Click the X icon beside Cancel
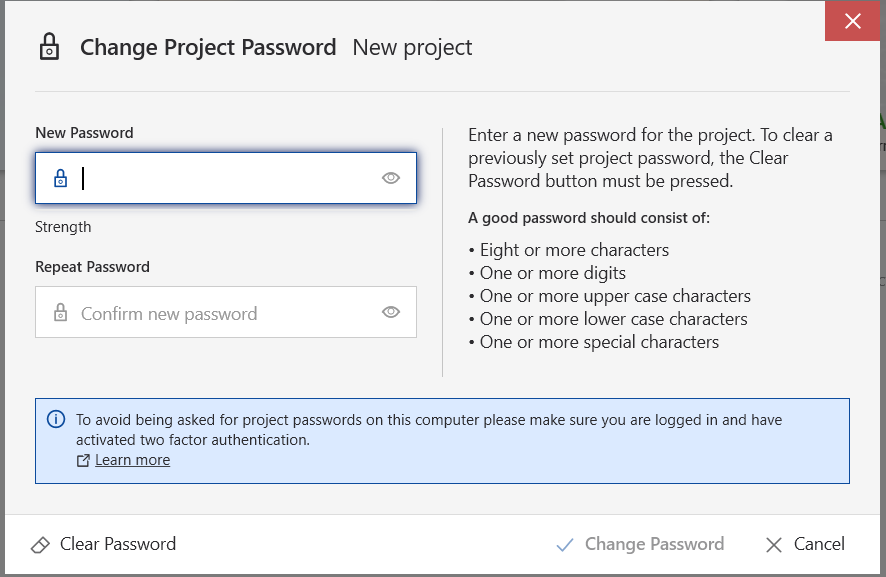886x577 pixels. pyautogui.click(x=773, y=545)
